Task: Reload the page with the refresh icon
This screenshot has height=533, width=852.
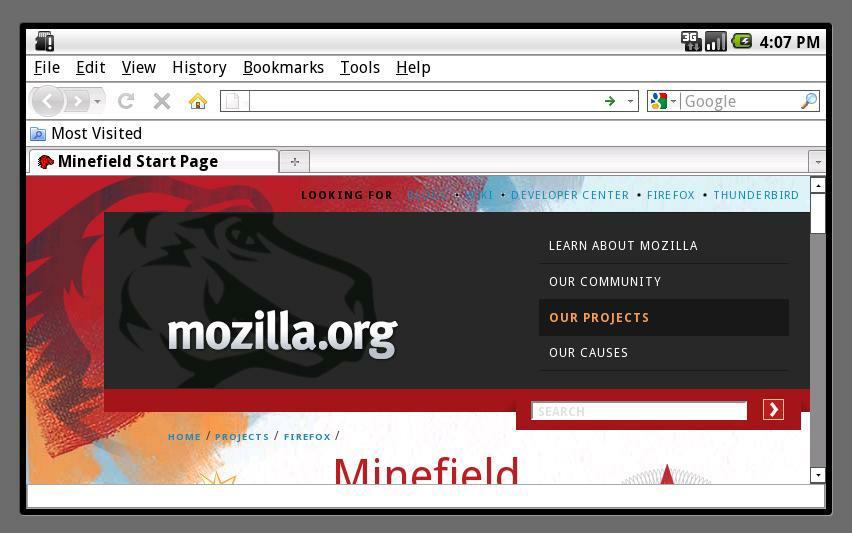Action: click(x=126, y=101)
